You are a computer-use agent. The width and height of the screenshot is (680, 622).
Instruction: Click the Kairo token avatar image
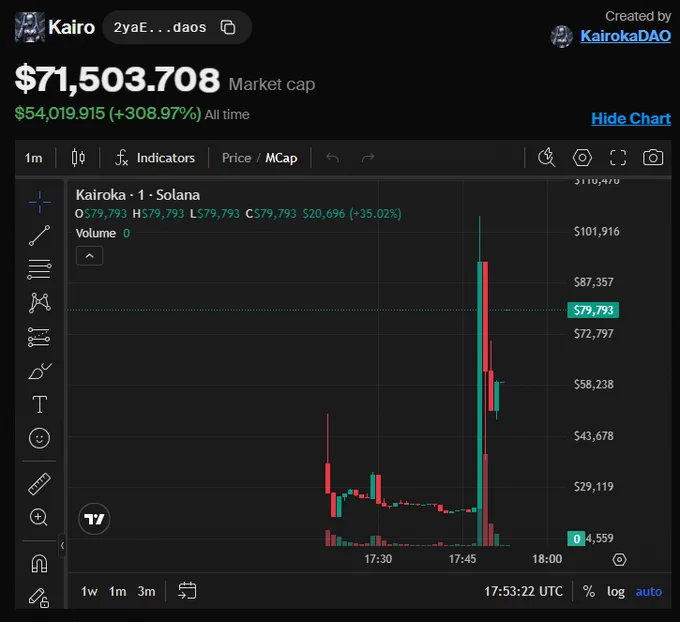click(30, 27)
